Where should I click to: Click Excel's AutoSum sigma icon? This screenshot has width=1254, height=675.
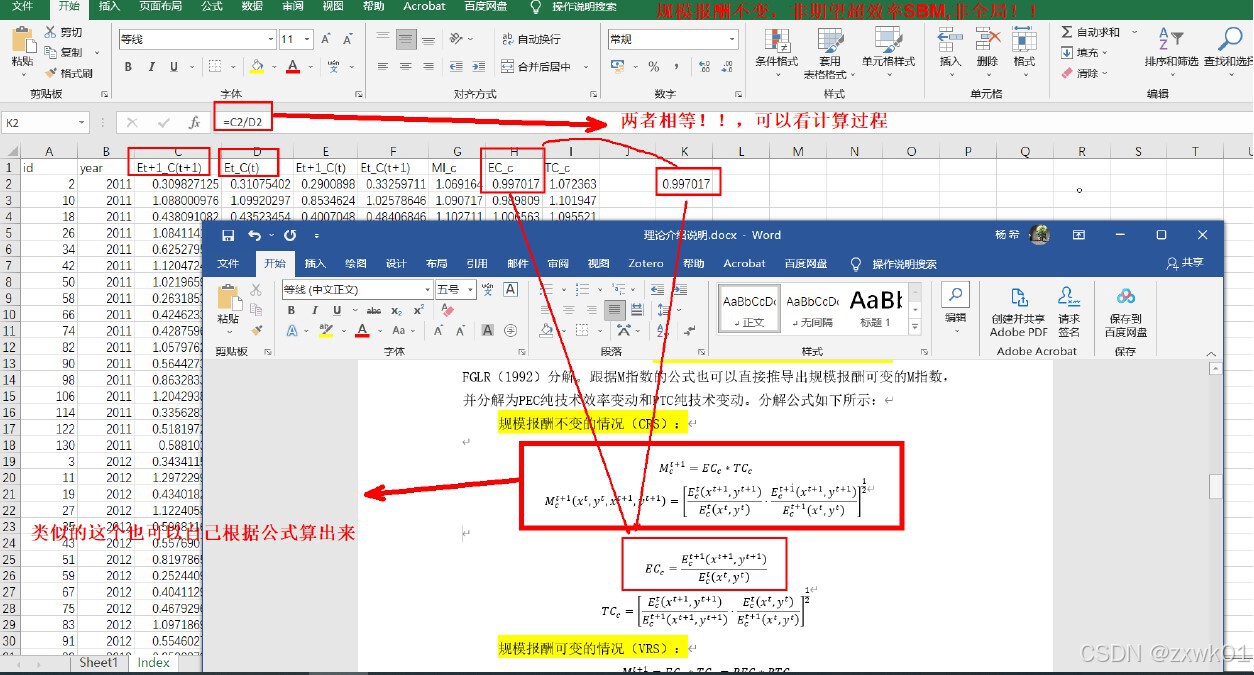(x=1067, y=32)
